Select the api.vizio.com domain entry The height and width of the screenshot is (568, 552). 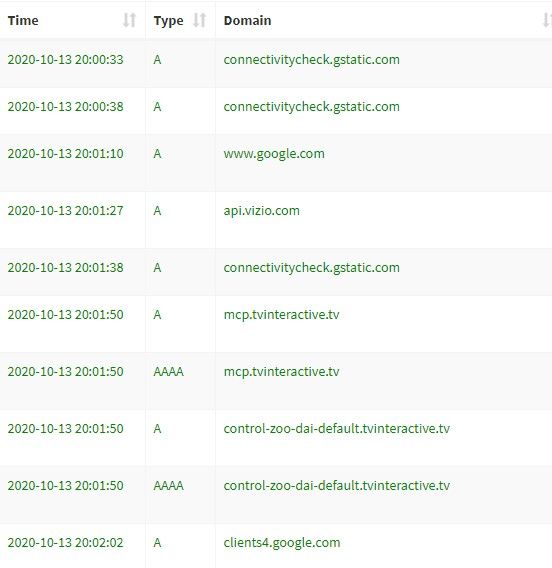click(x=262, y=211)
